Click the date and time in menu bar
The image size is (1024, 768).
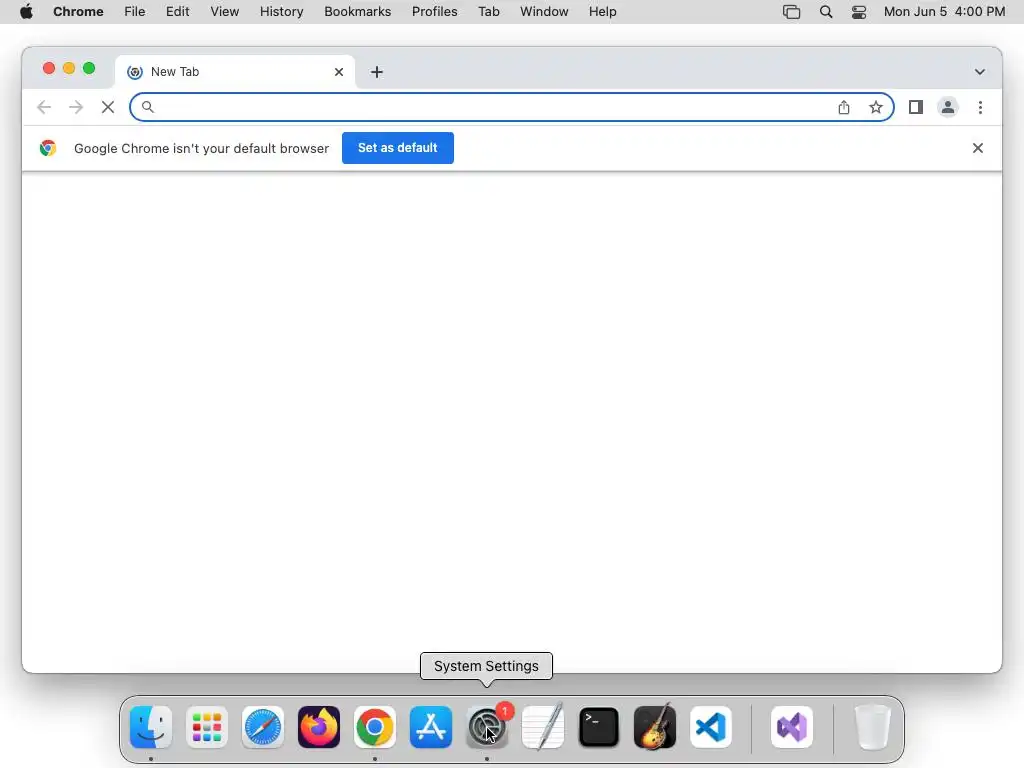click(944, 12)
